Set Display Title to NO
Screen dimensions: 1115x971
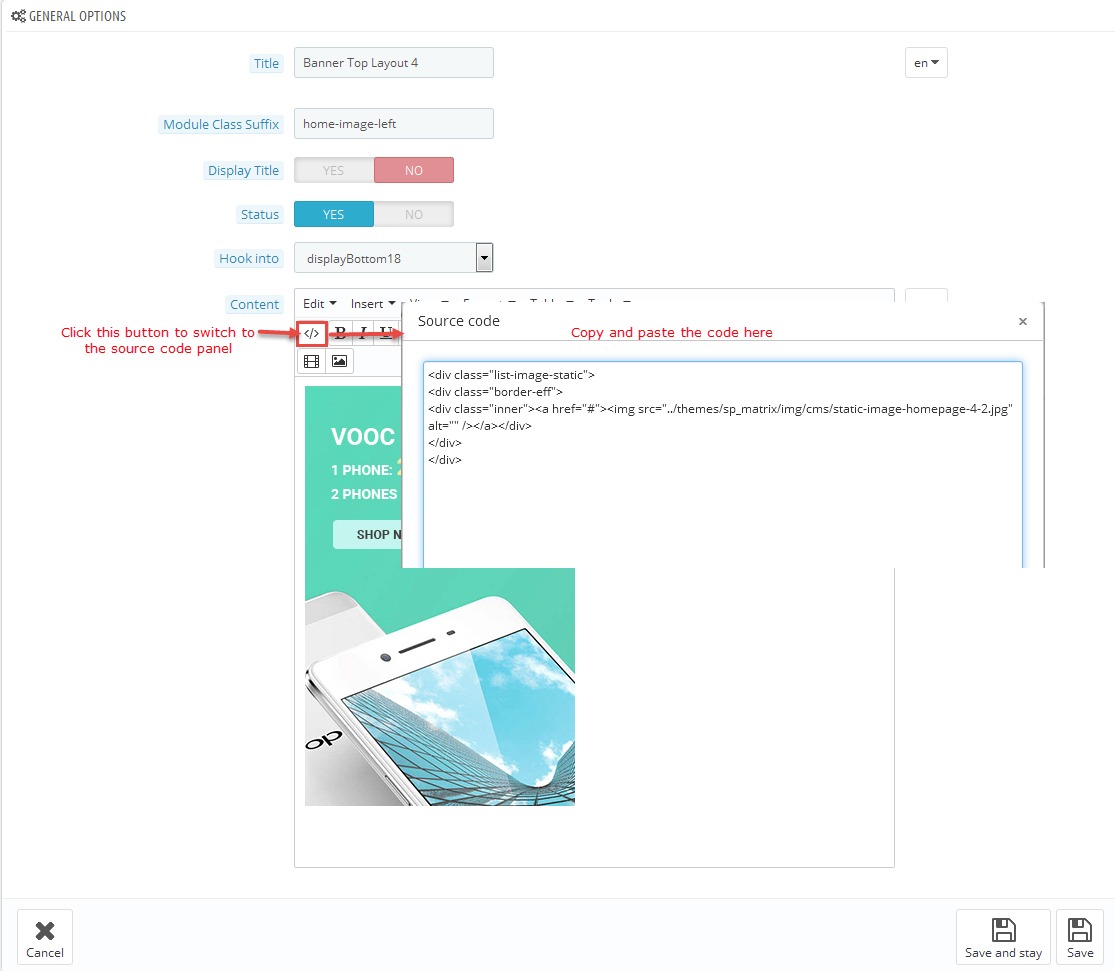pyautogui.click(x=414, y=170)
